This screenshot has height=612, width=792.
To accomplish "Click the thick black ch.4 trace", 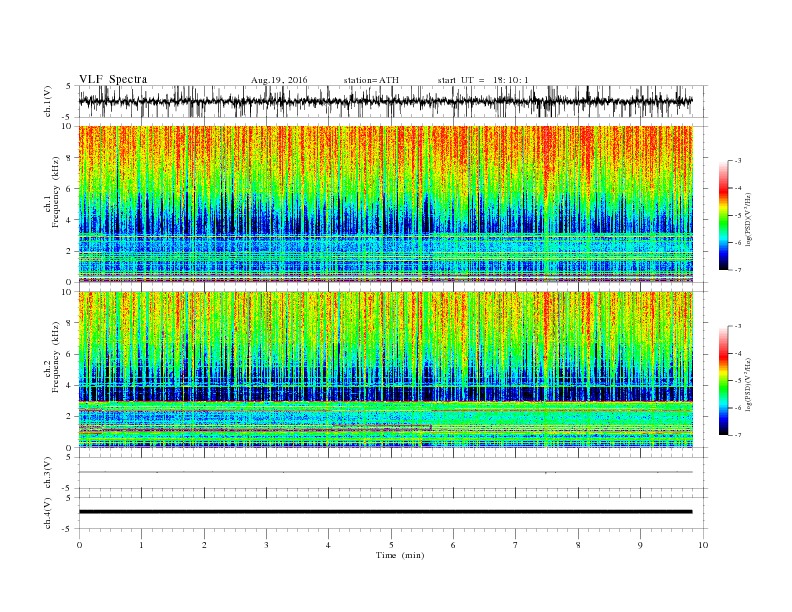I will click(x=385, y=512).
